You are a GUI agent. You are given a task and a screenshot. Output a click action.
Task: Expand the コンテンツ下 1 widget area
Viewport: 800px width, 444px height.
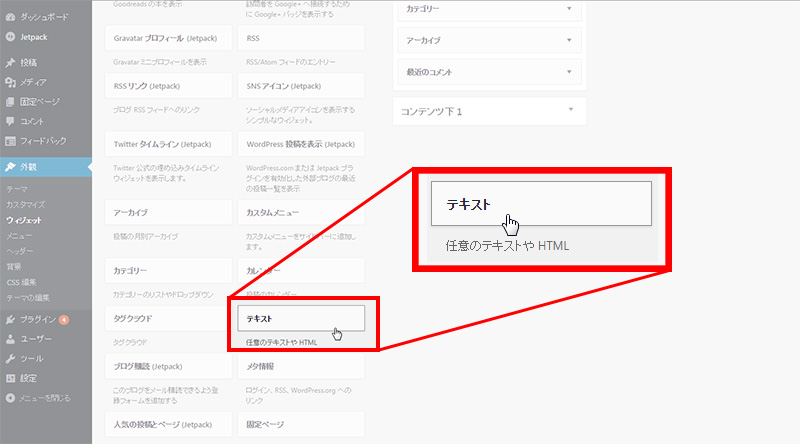[568, 110]
